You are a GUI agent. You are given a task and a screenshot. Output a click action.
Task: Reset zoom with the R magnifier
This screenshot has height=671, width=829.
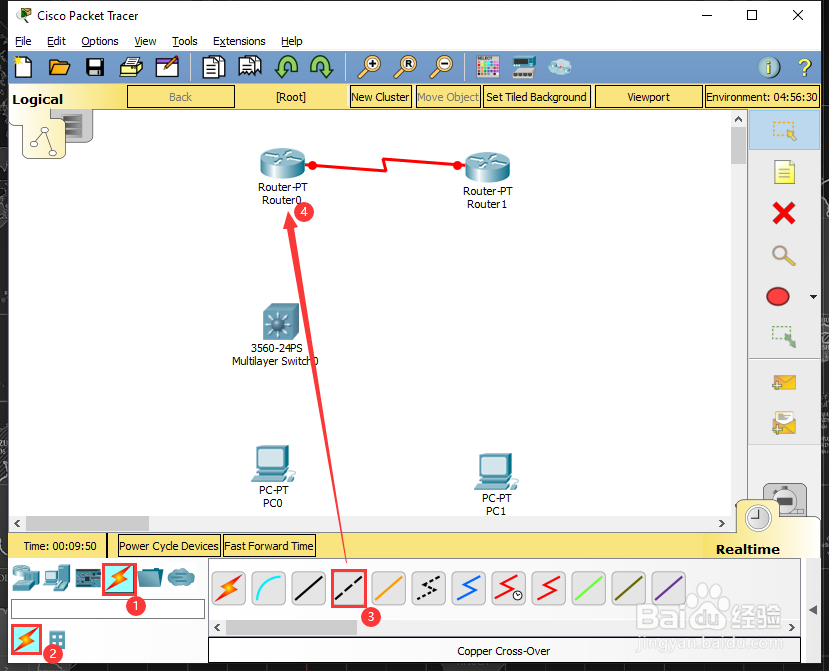405,67
